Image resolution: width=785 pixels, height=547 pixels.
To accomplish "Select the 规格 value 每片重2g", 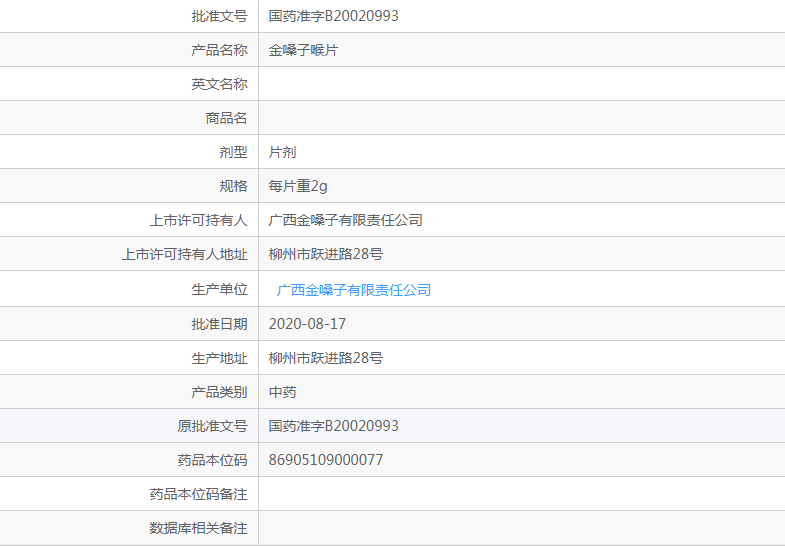I will 298,186.
